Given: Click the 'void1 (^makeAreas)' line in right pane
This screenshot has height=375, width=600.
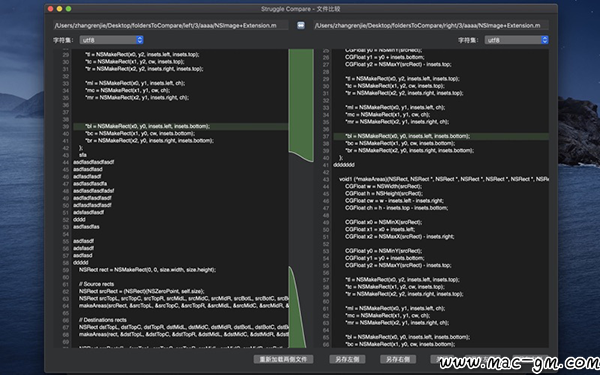Looking at the screenshot, I should (444, 179).
